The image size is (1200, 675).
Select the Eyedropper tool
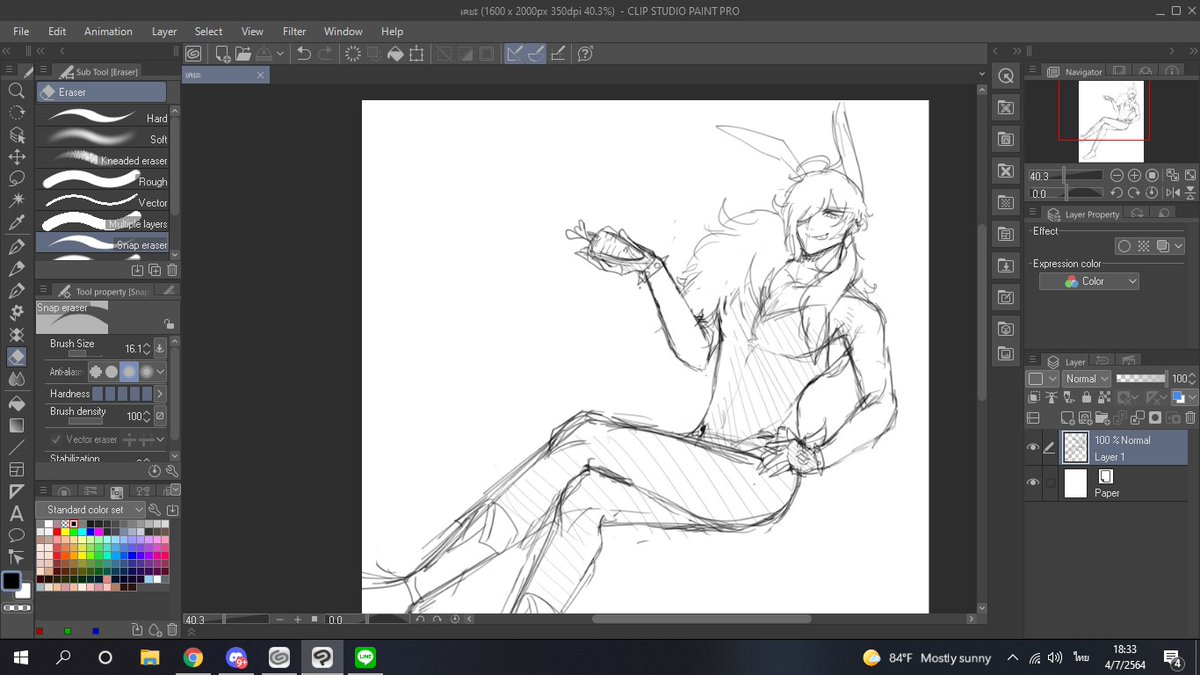16,223
